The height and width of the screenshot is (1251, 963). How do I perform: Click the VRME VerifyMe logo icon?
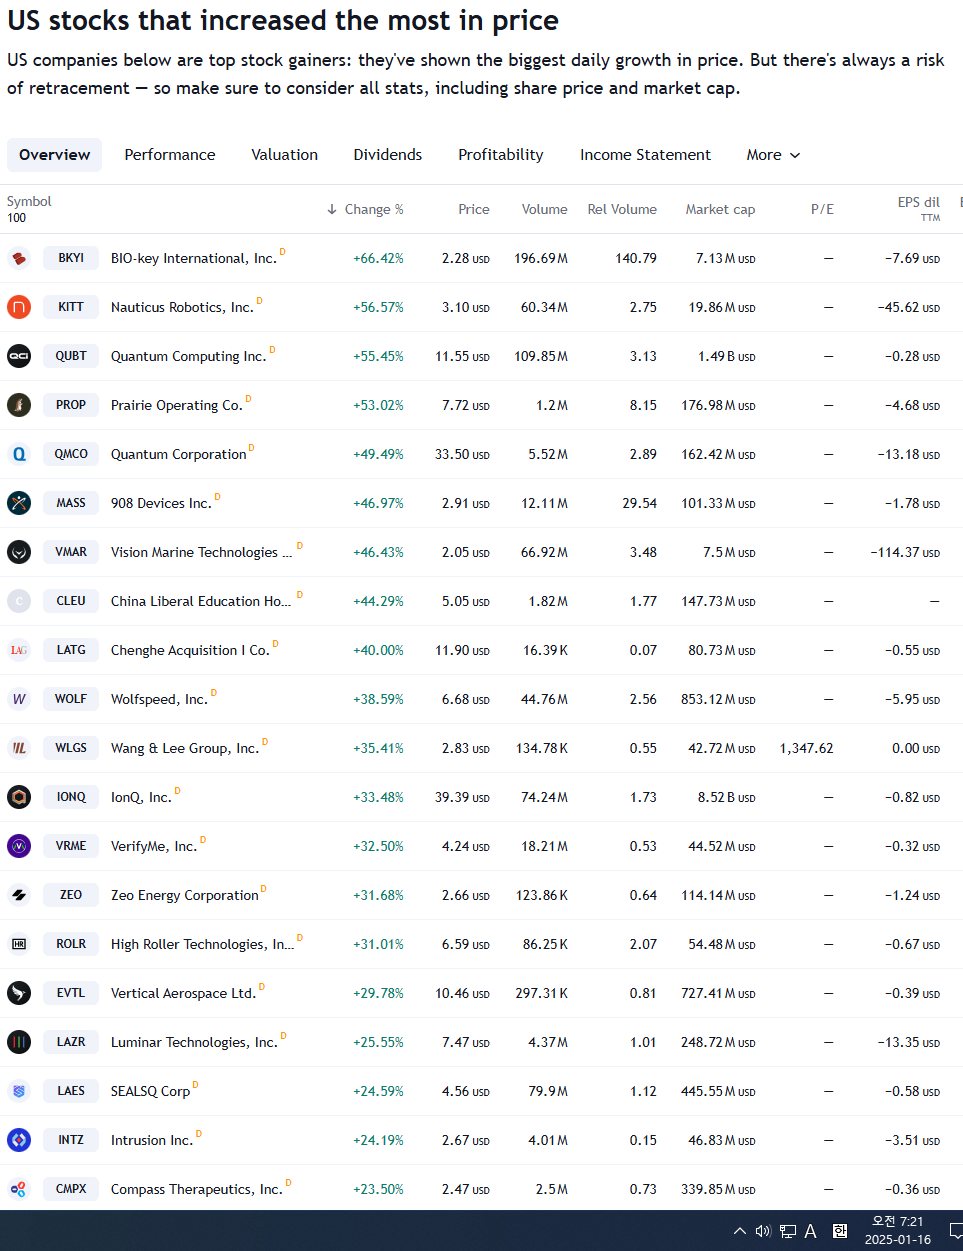[x=19, y=846]
